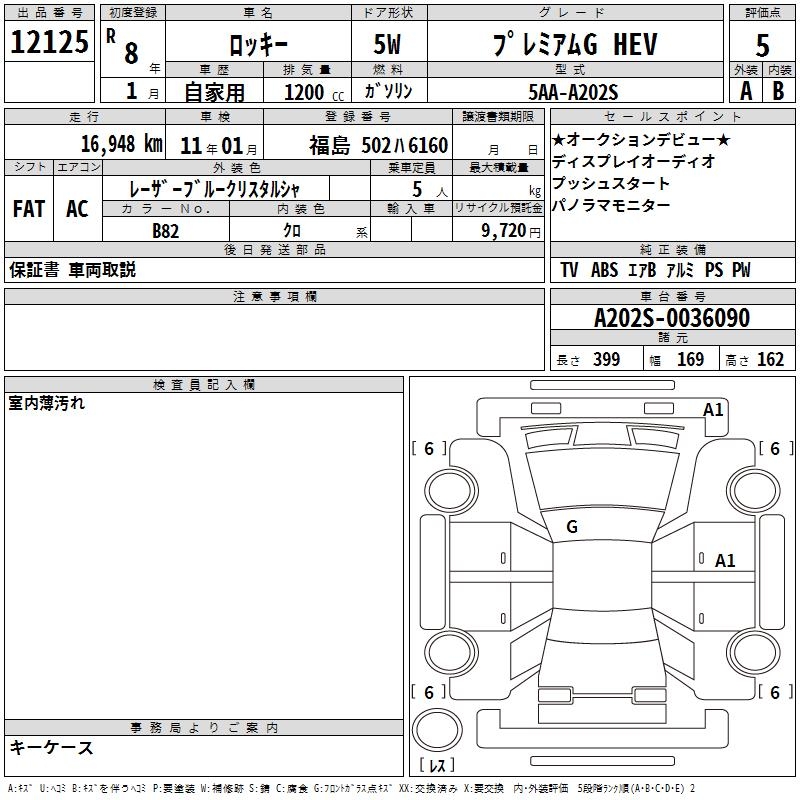Select the mileage 16,948 km
The image size is (800, 800).
122,144
